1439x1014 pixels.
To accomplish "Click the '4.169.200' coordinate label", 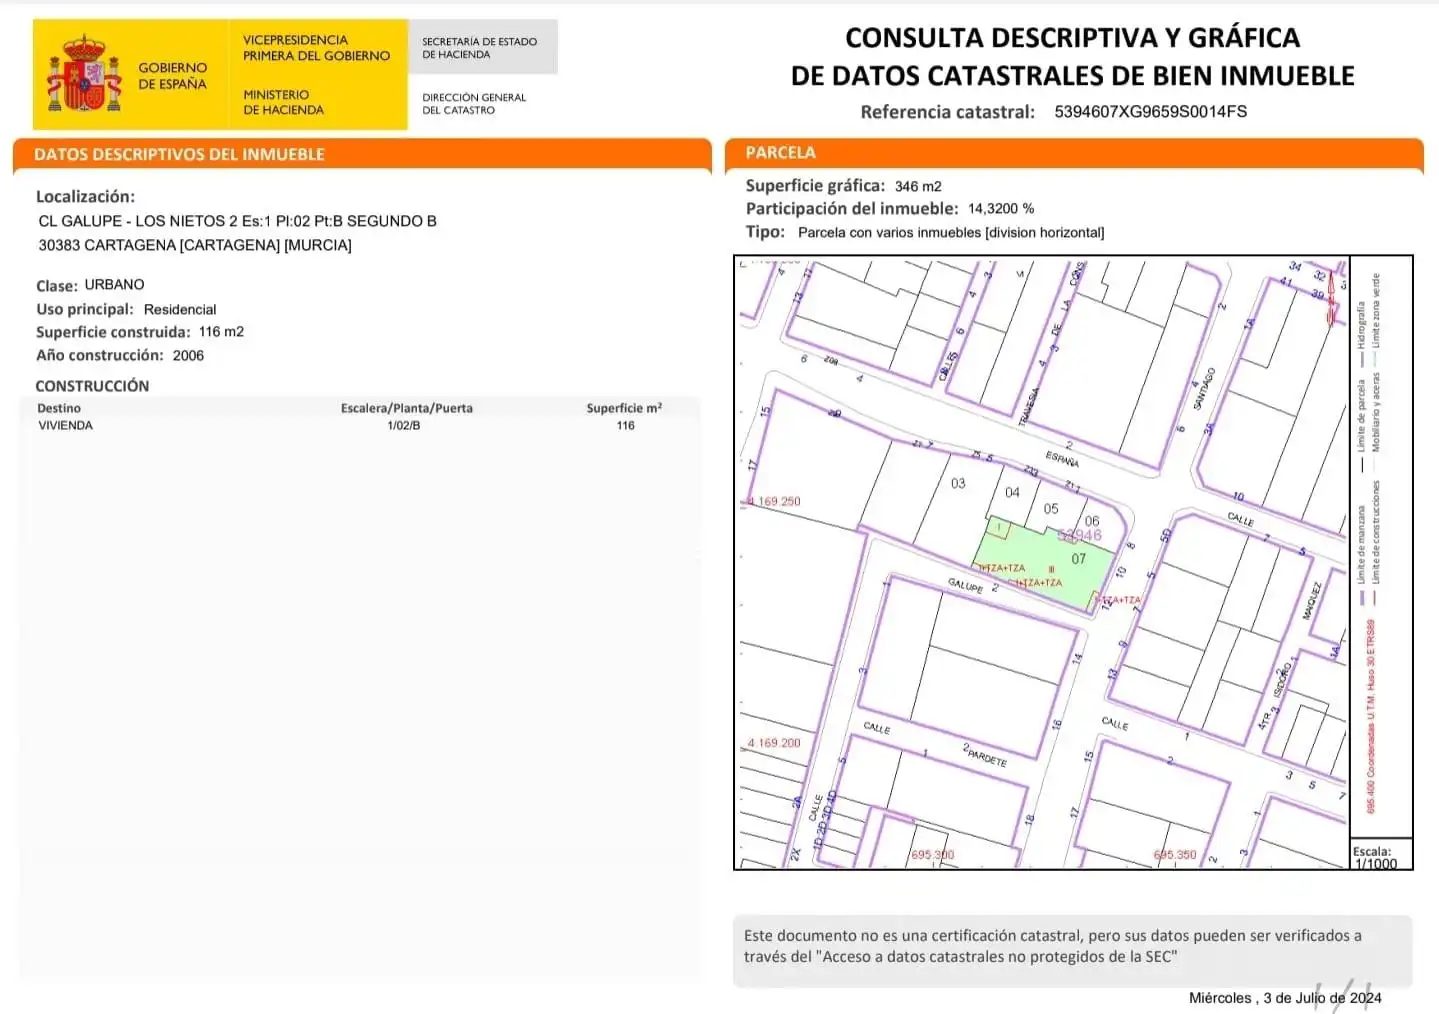I will pos(775,743).
